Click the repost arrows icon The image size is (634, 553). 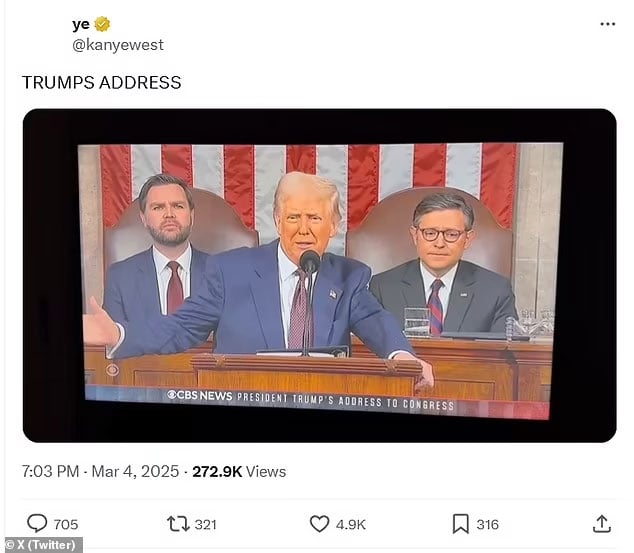(178, 524)
